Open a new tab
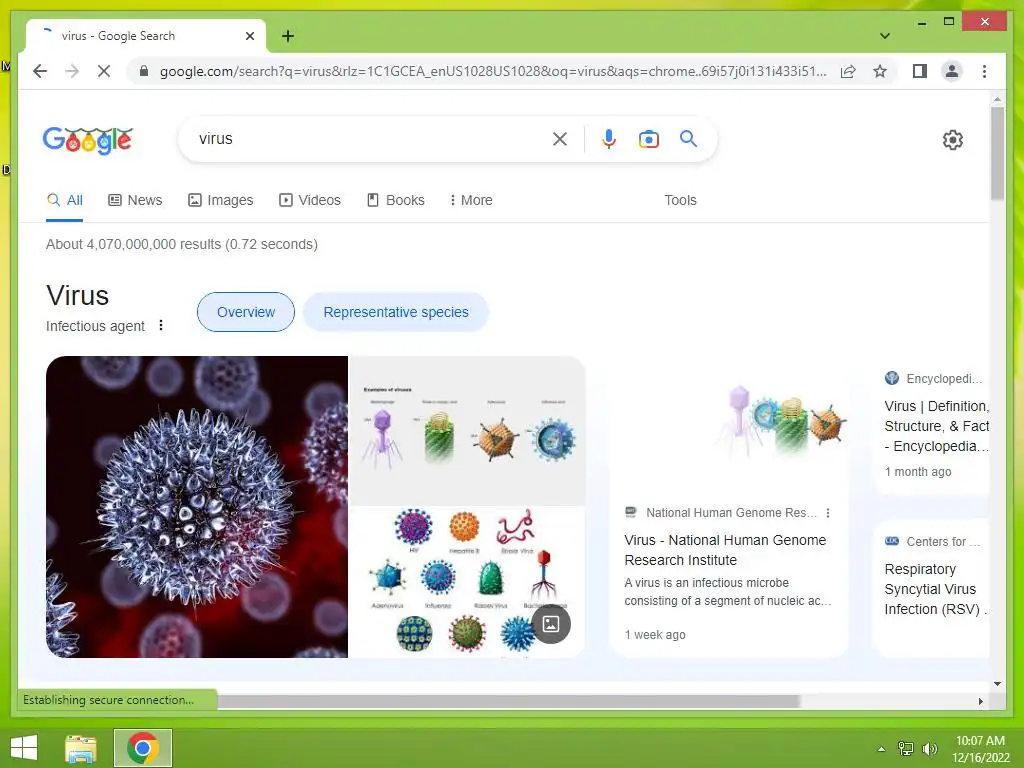Image resolution: width=1024 pixels, height=768 pixels. click(x=288, y=36)
